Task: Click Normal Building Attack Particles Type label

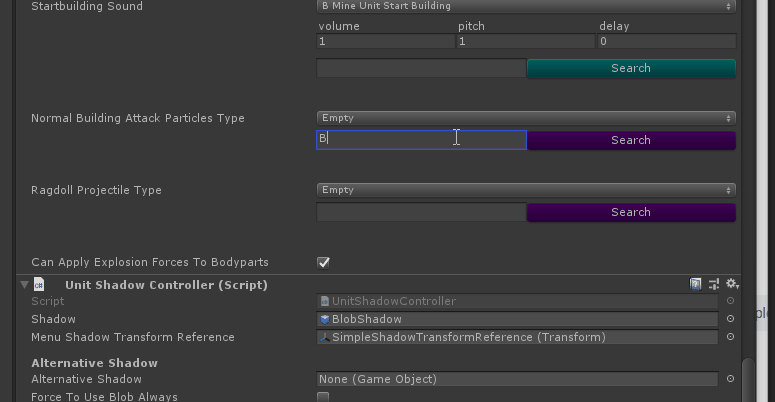Action: pos(138,118)
